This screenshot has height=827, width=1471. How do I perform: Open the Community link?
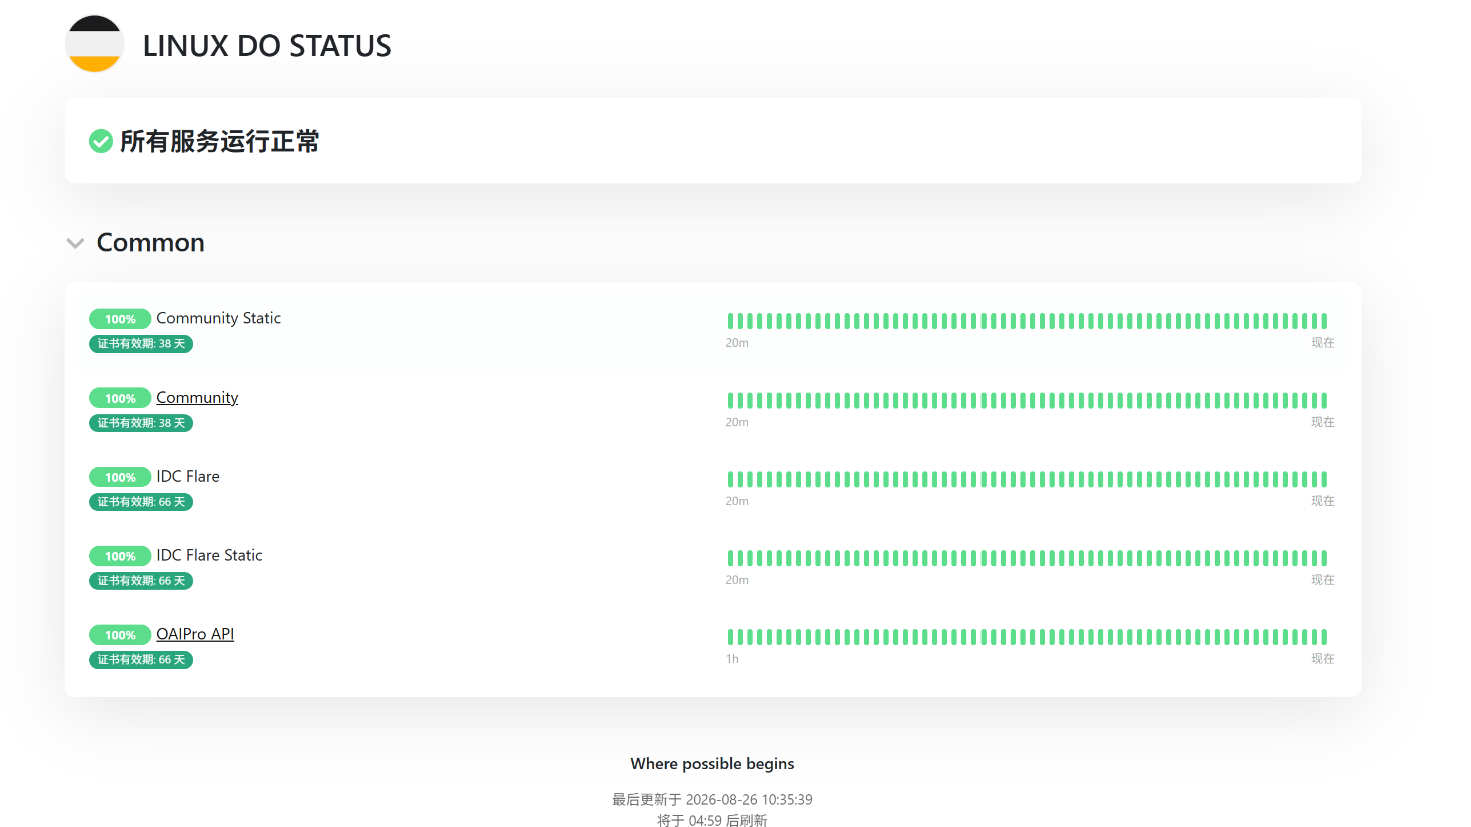(197, 397)
